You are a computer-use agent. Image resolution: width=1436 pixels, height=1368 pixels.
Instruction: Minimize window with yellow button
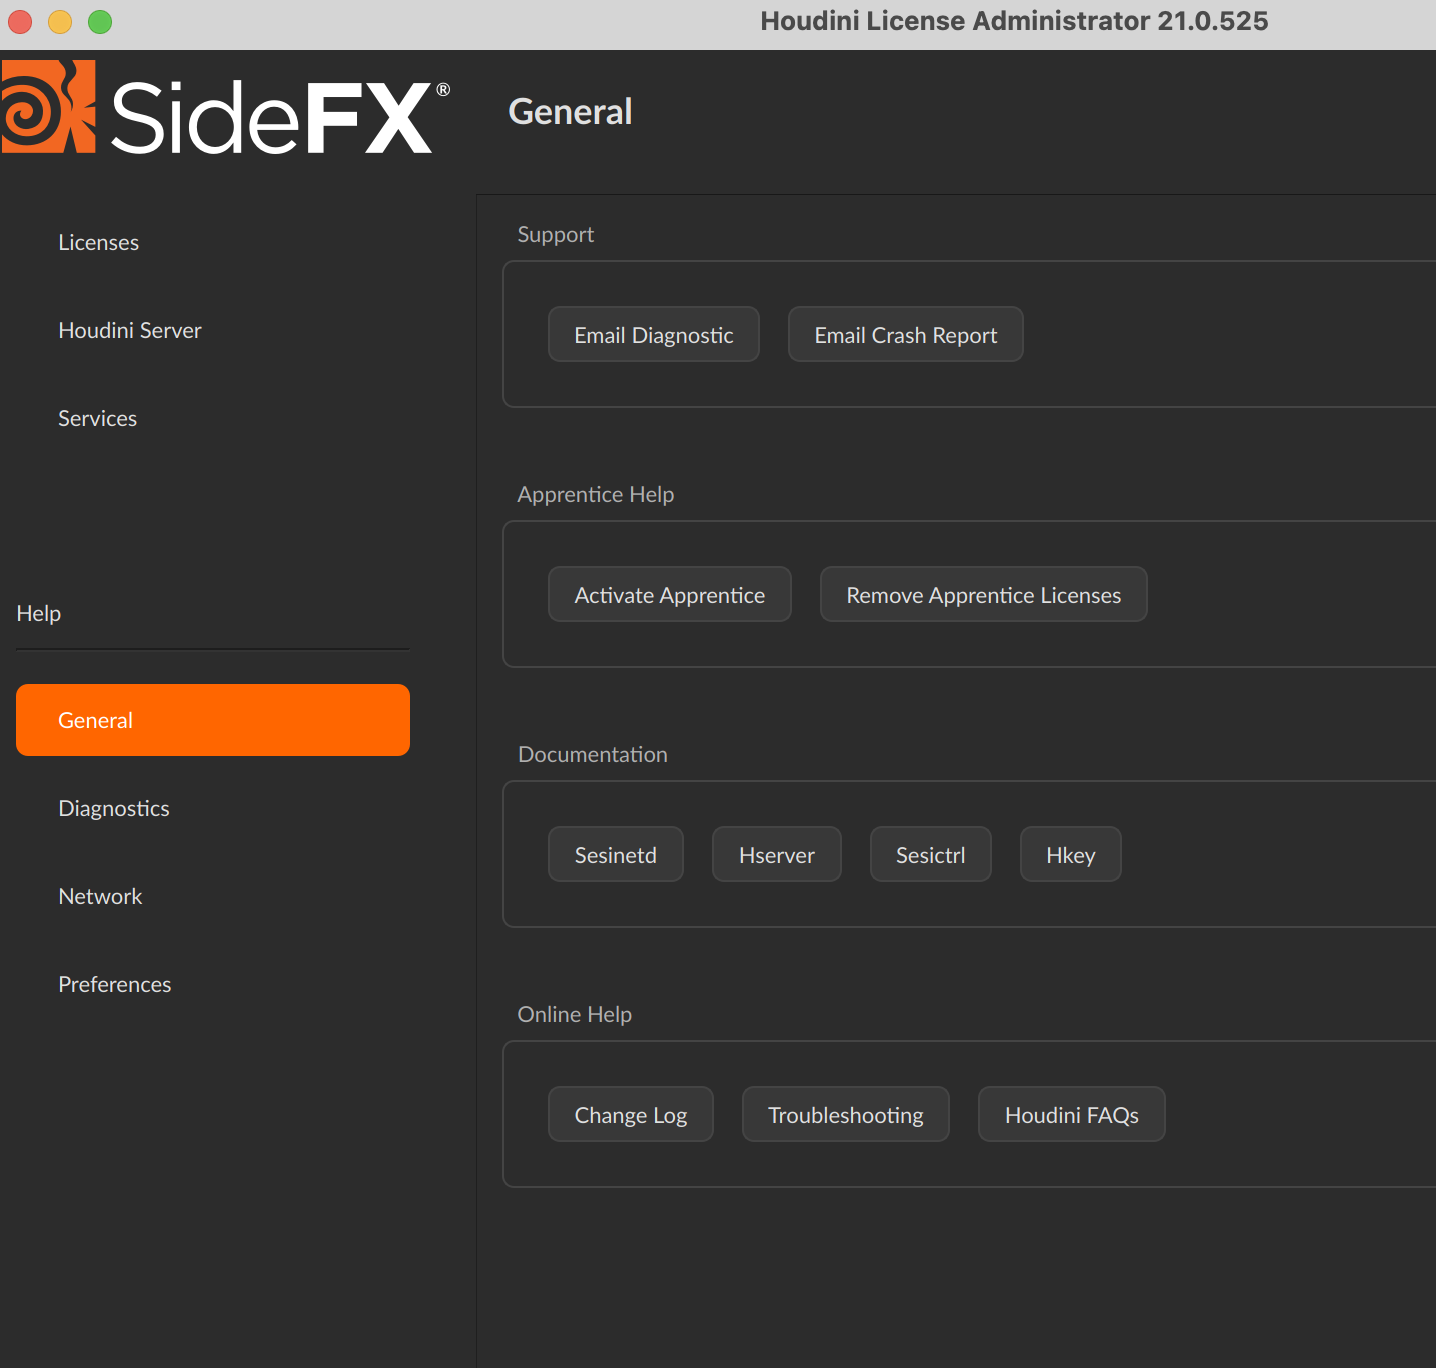[60, 21]
